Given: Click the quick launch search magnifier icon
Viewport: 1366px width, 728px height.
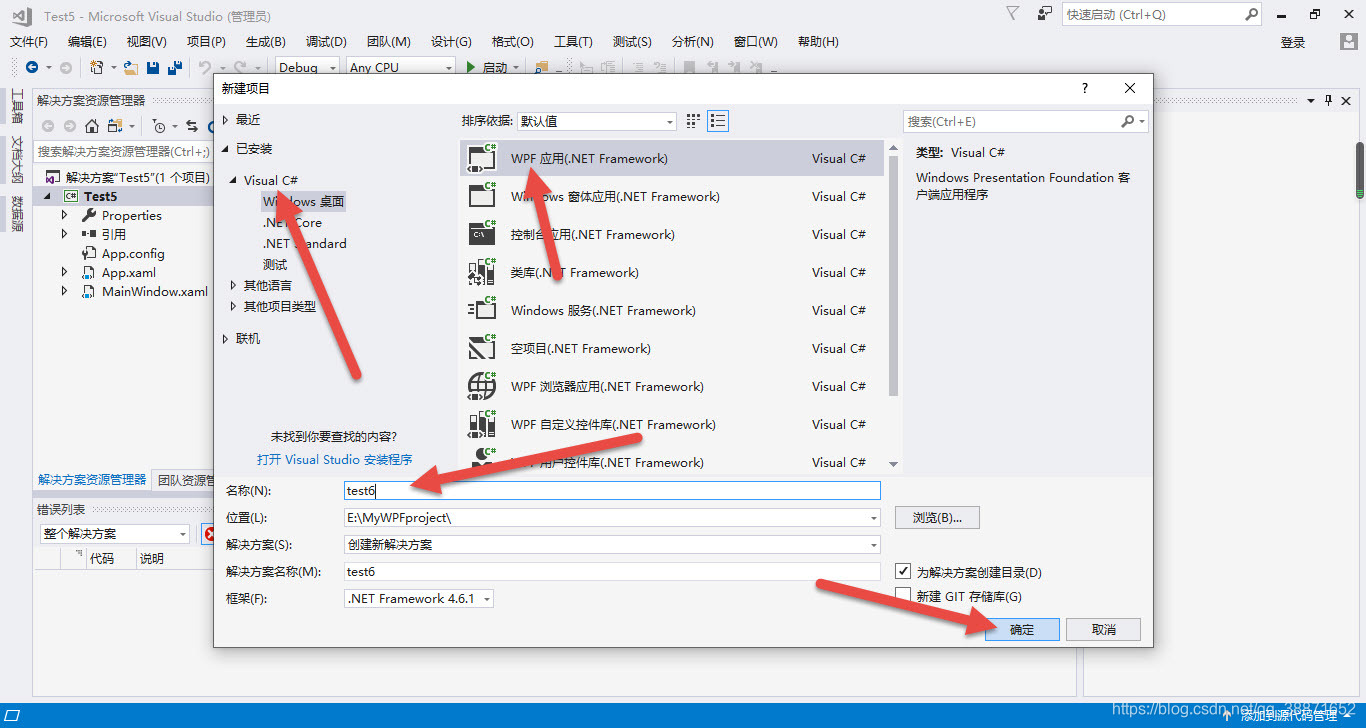Looking at the screenshot, I should [1252, 14].
